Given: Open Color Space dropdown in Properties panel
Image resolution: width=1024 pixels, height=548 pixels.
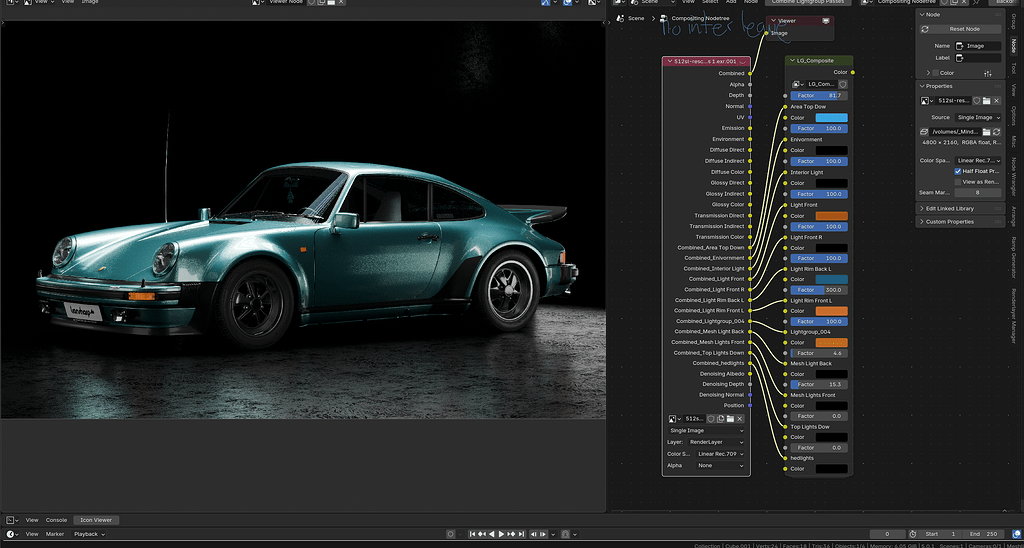Looking at the screenshot, I should [978, 161].
